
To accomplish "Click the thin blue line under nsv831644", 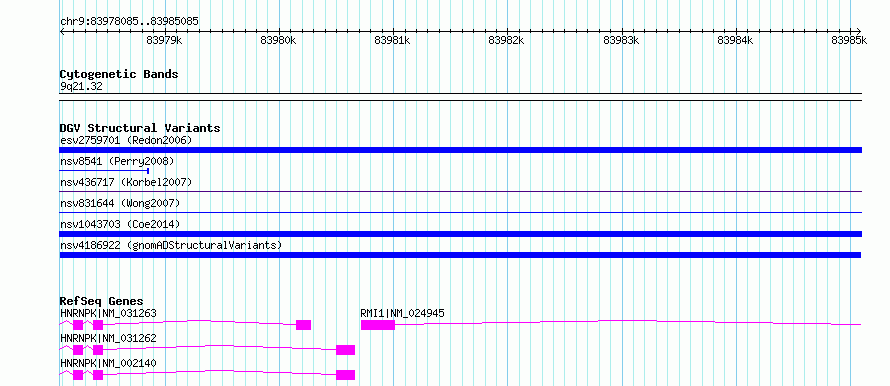I will pos(460,213).
